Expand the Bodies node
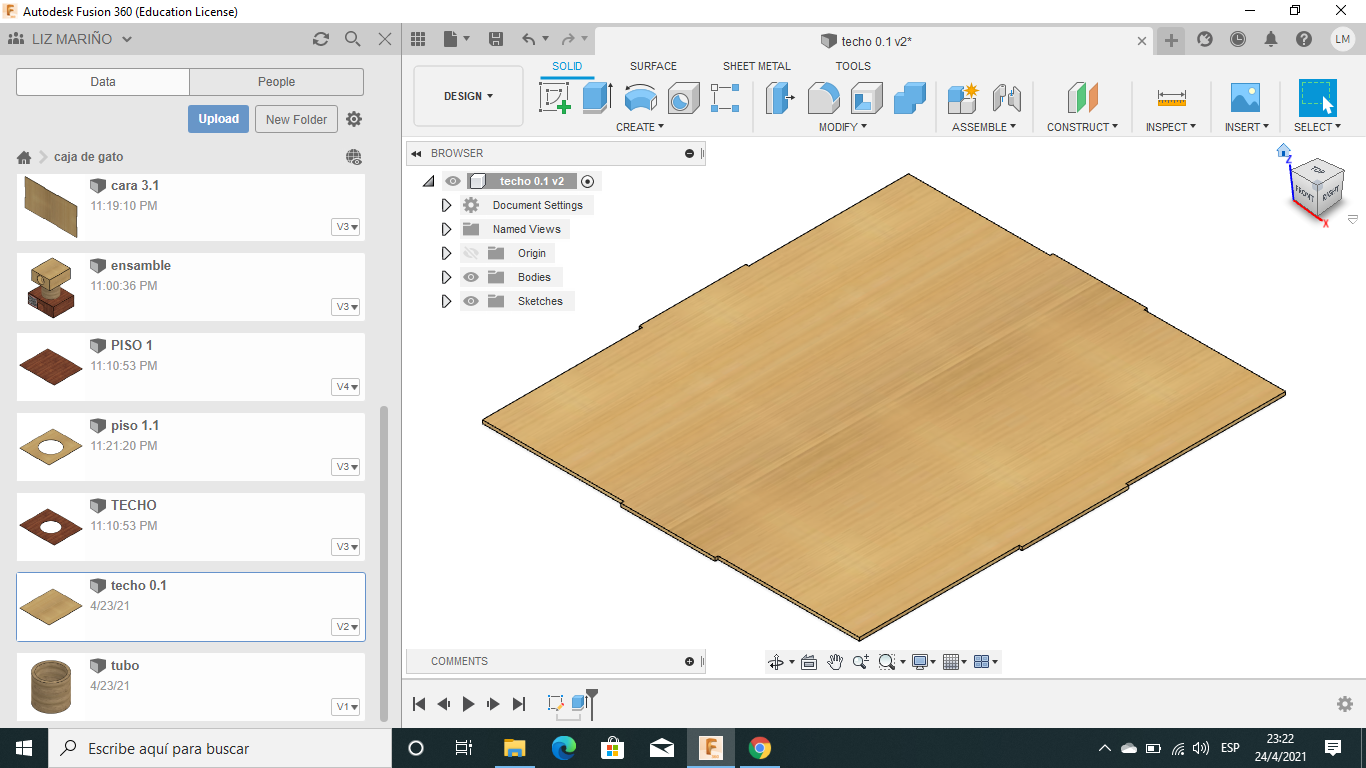The height and width of the screenshot is (768, 1366). (x=447, y=277)
